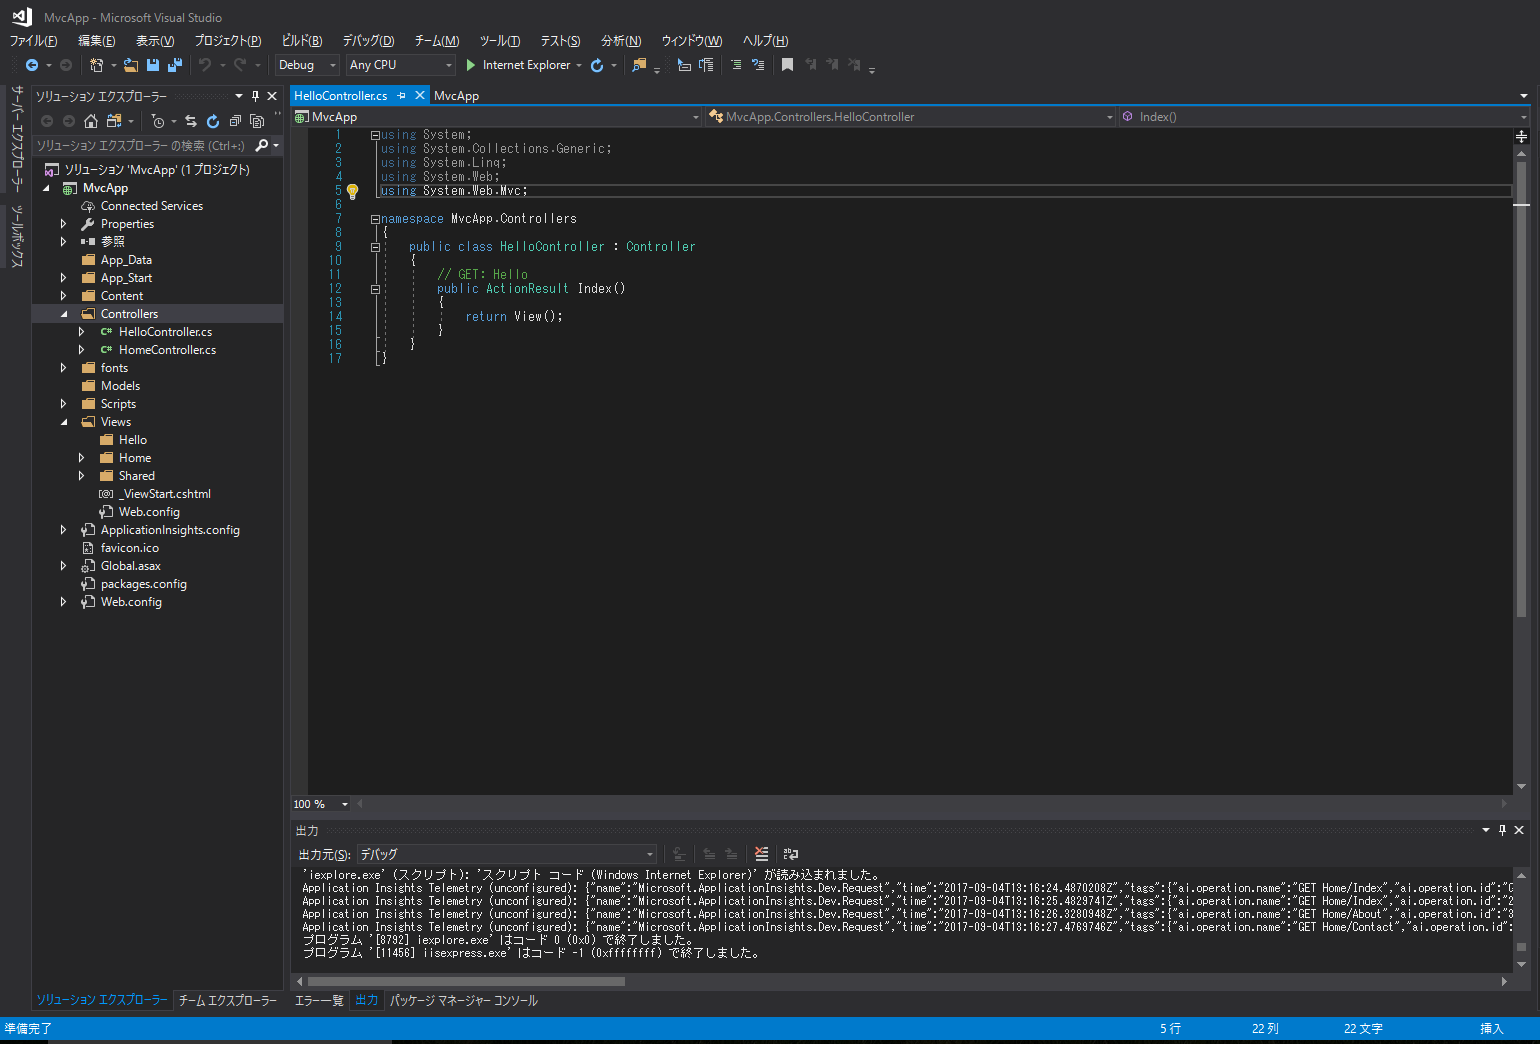Click the Collapse All icon in Solution Explorer
1540x1044 pixels.
tap(235, 121)
